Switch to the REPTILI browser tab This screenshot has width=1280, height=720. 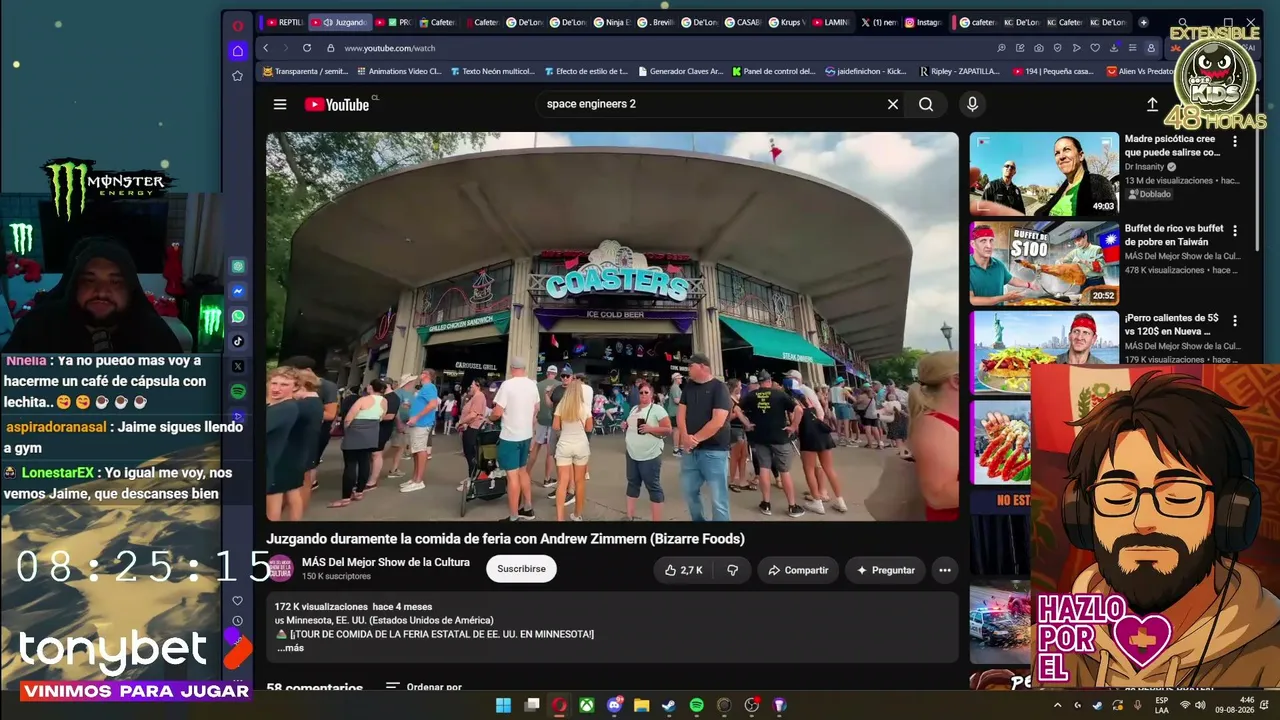[x=285, y=22]
